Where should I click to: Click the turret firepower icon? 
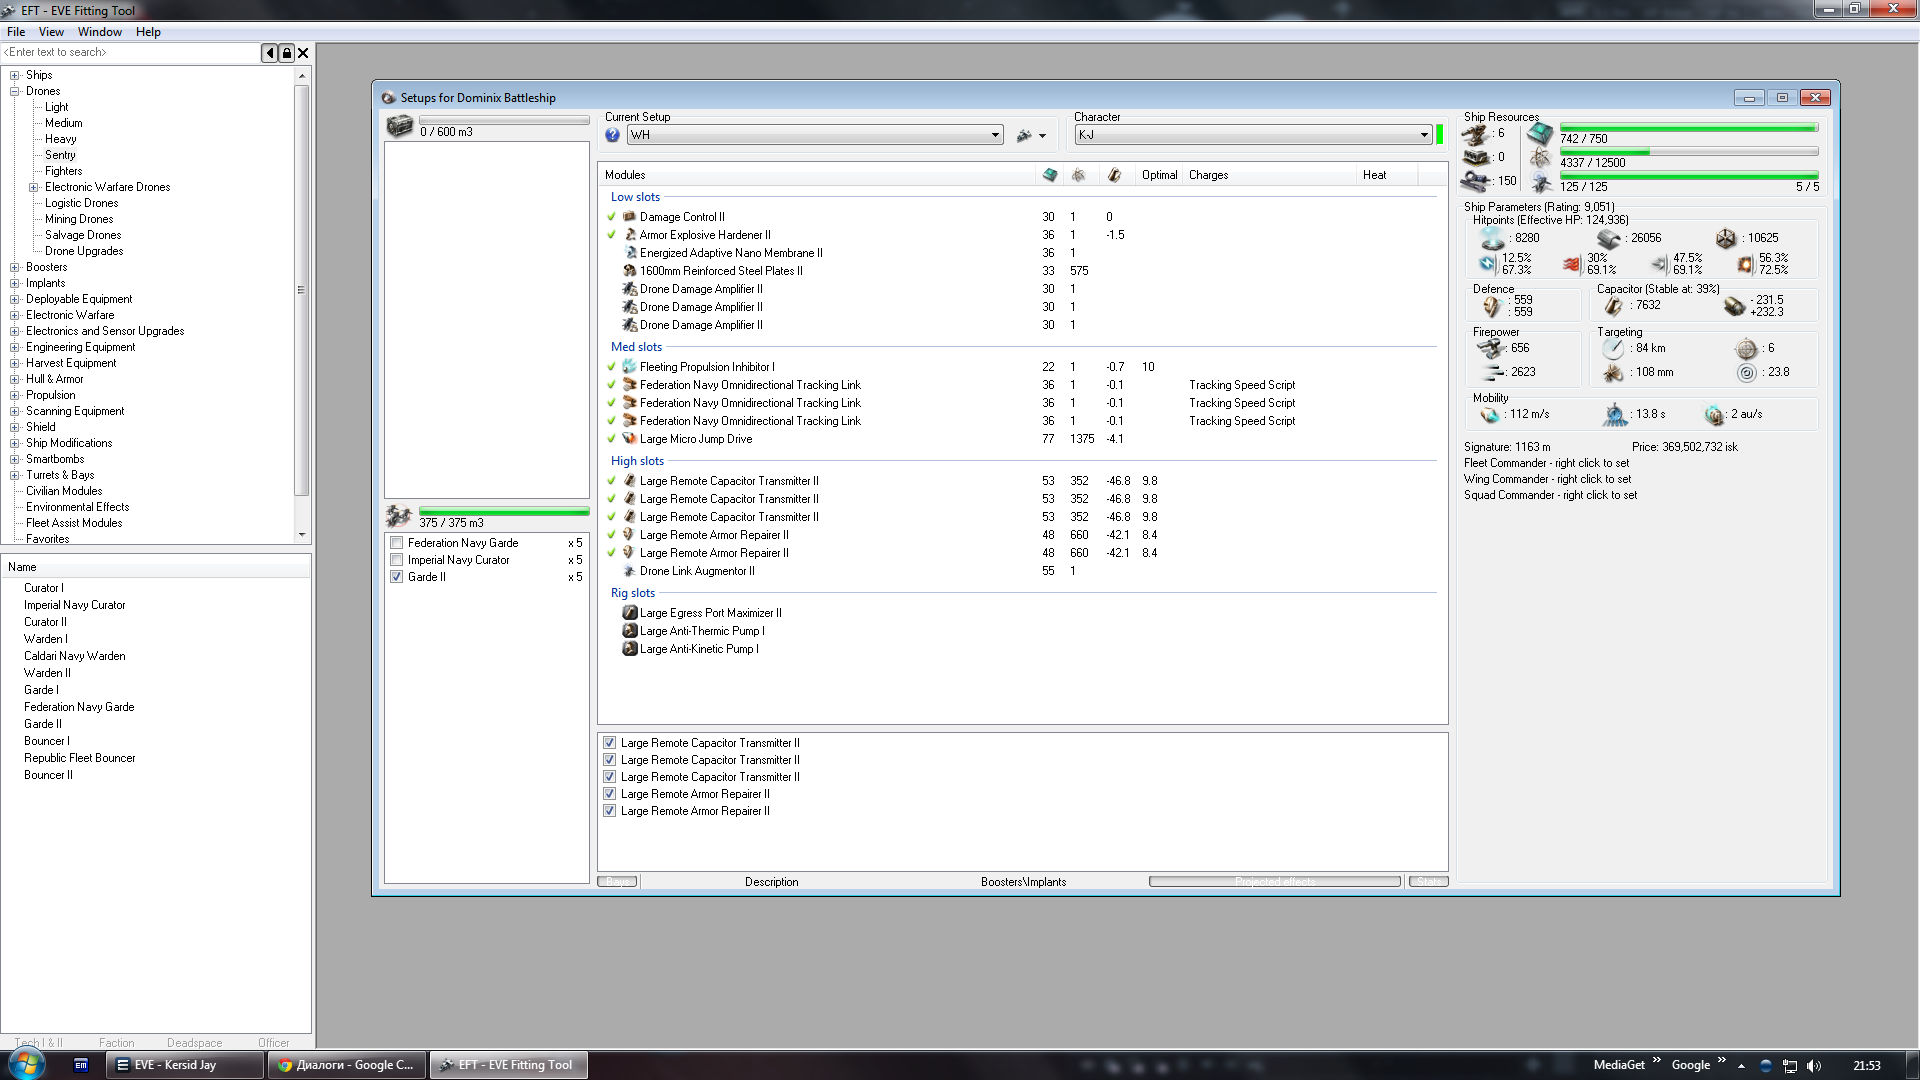[x=1491, y=348]
